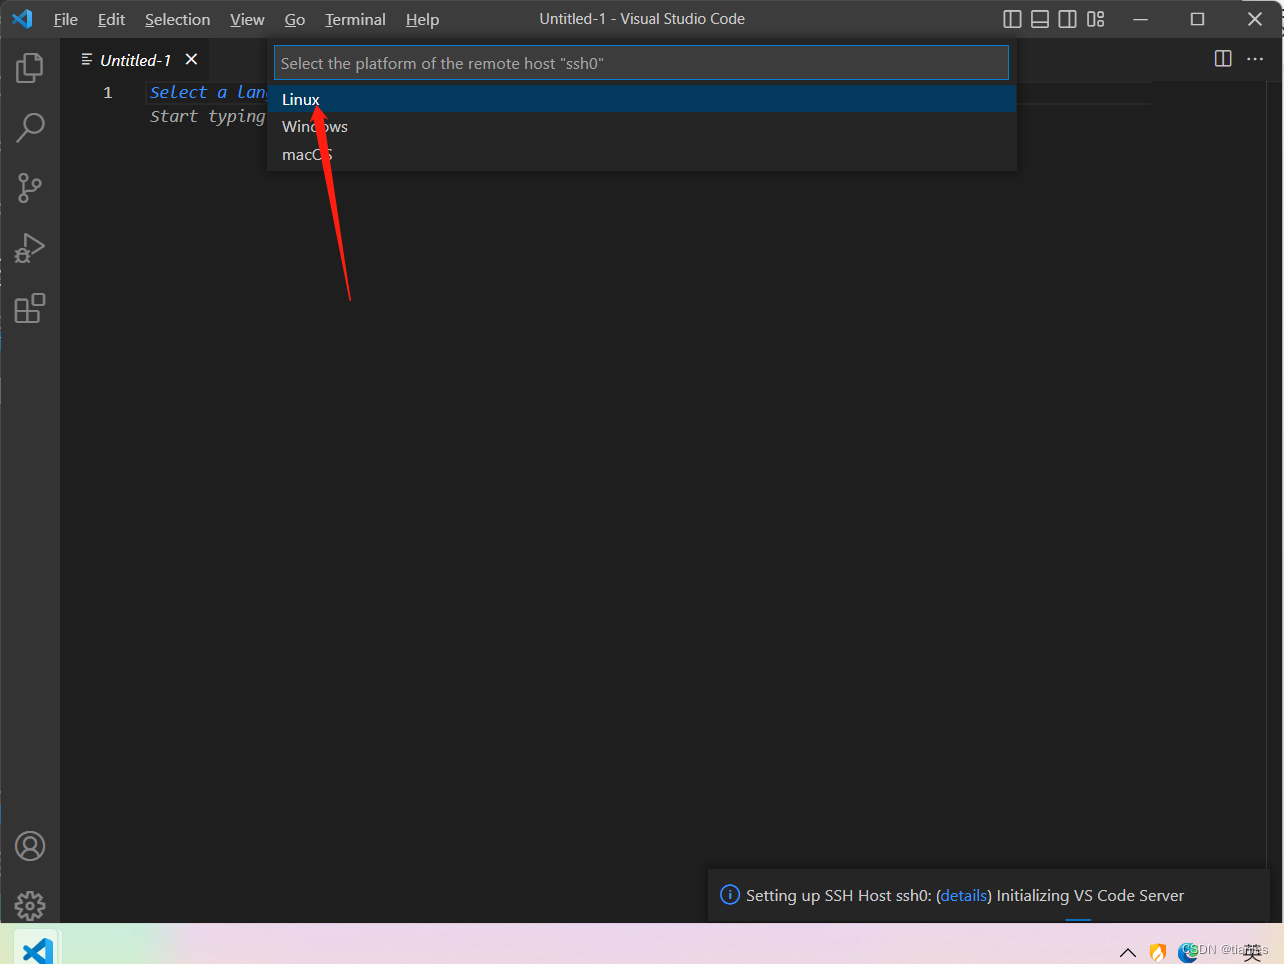Open the Search view icon
1284x964 pixels.
pos(30,128)
